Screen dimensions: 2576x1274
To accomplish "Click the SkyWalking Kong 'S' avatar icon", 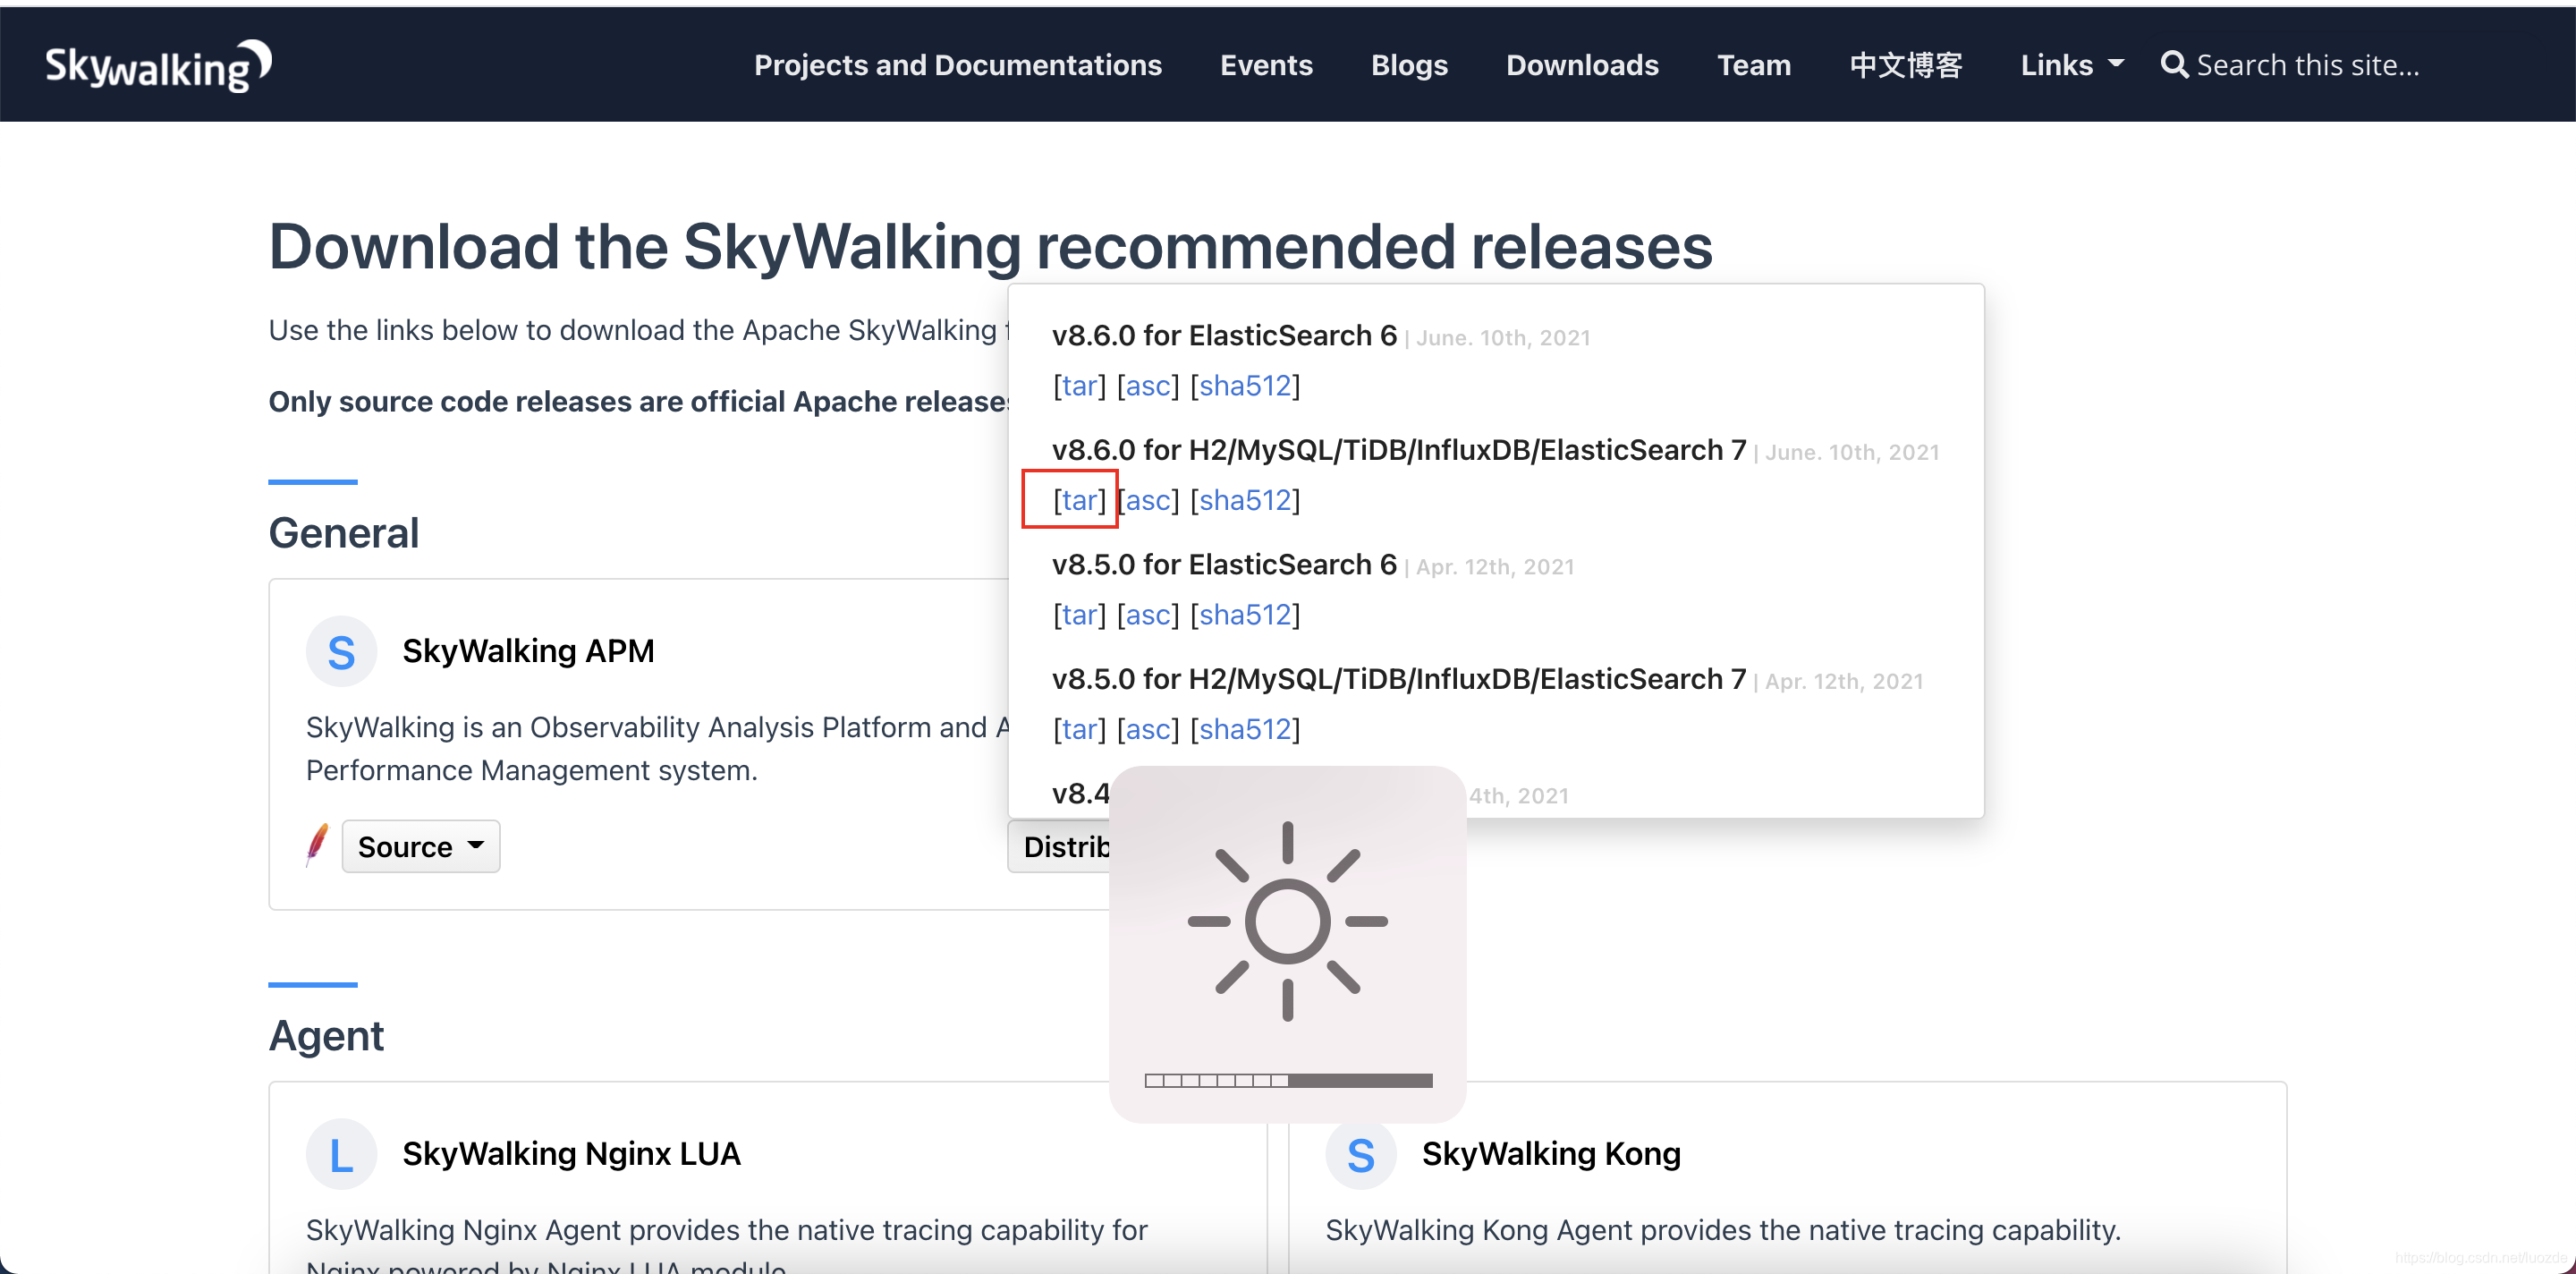I will coord(1360,1155).
